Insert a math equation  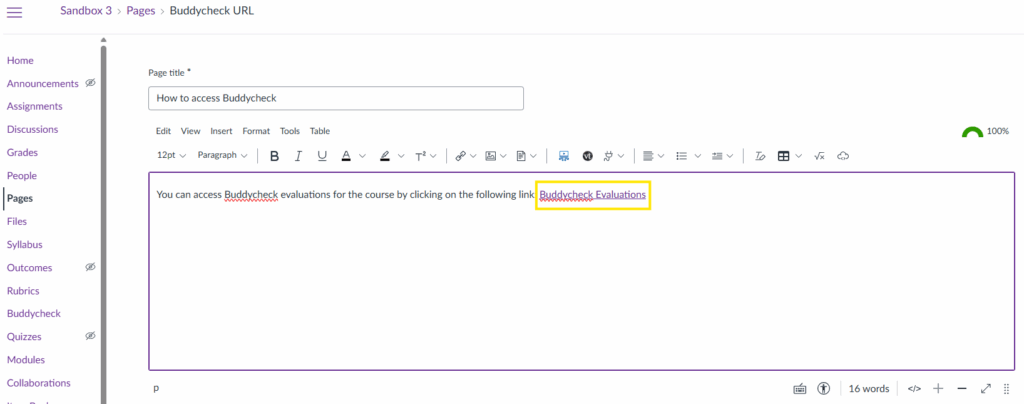point(819,156)
